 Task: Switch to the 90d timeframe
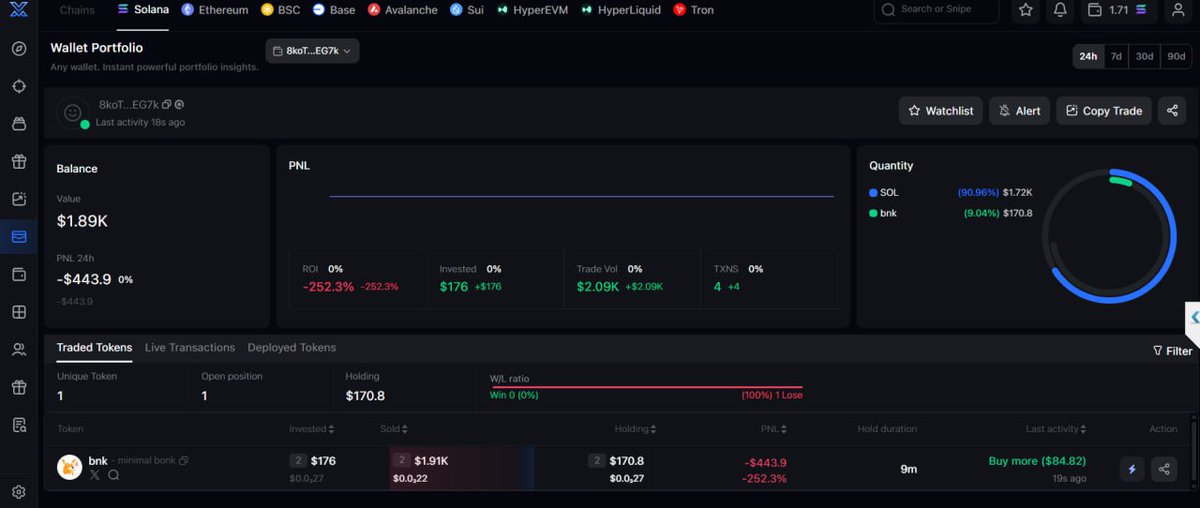(1176, 57)
